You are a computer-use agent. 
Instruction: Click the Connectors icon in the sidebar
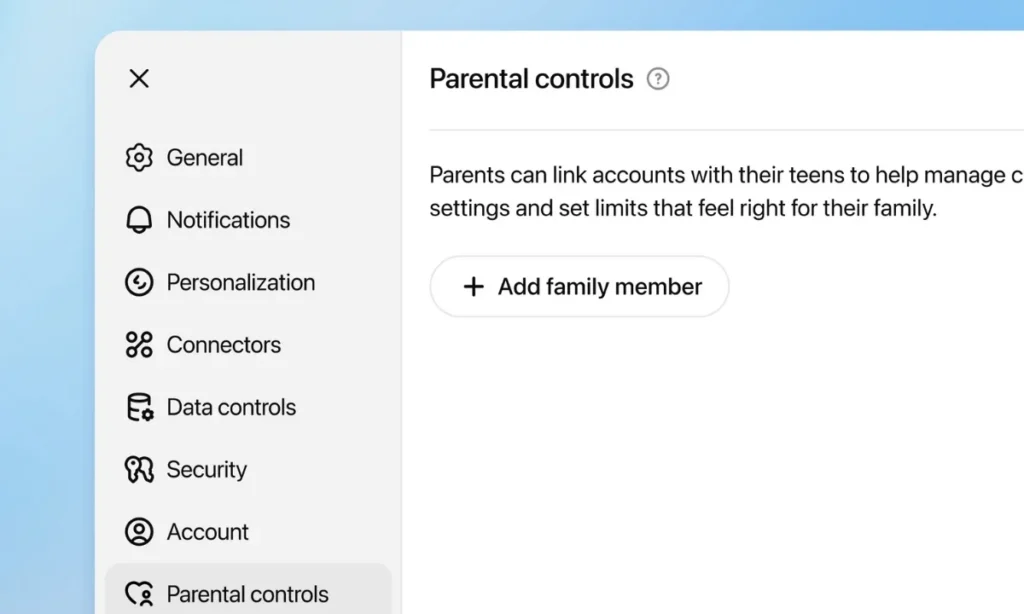139,345
